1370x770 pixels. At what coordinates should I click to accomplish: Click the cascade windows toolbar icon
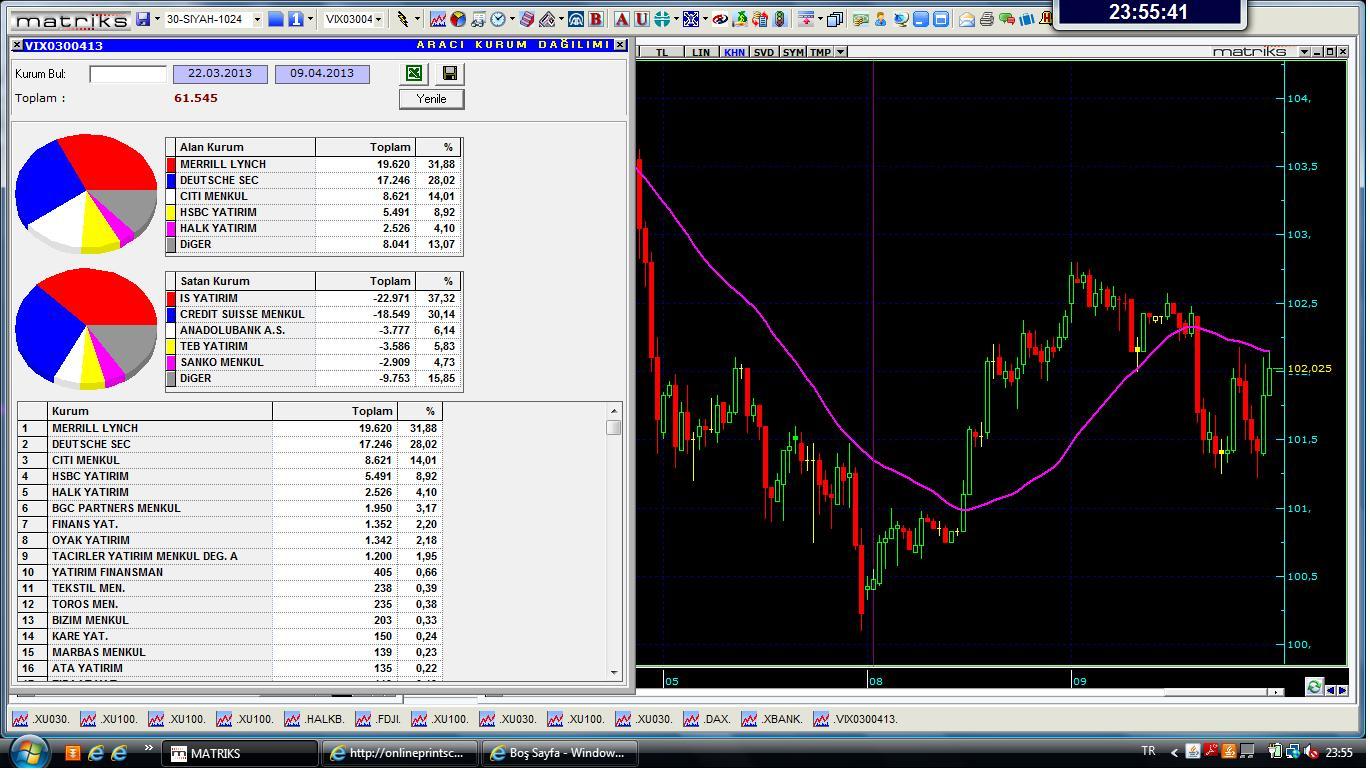tap(834, 19)
